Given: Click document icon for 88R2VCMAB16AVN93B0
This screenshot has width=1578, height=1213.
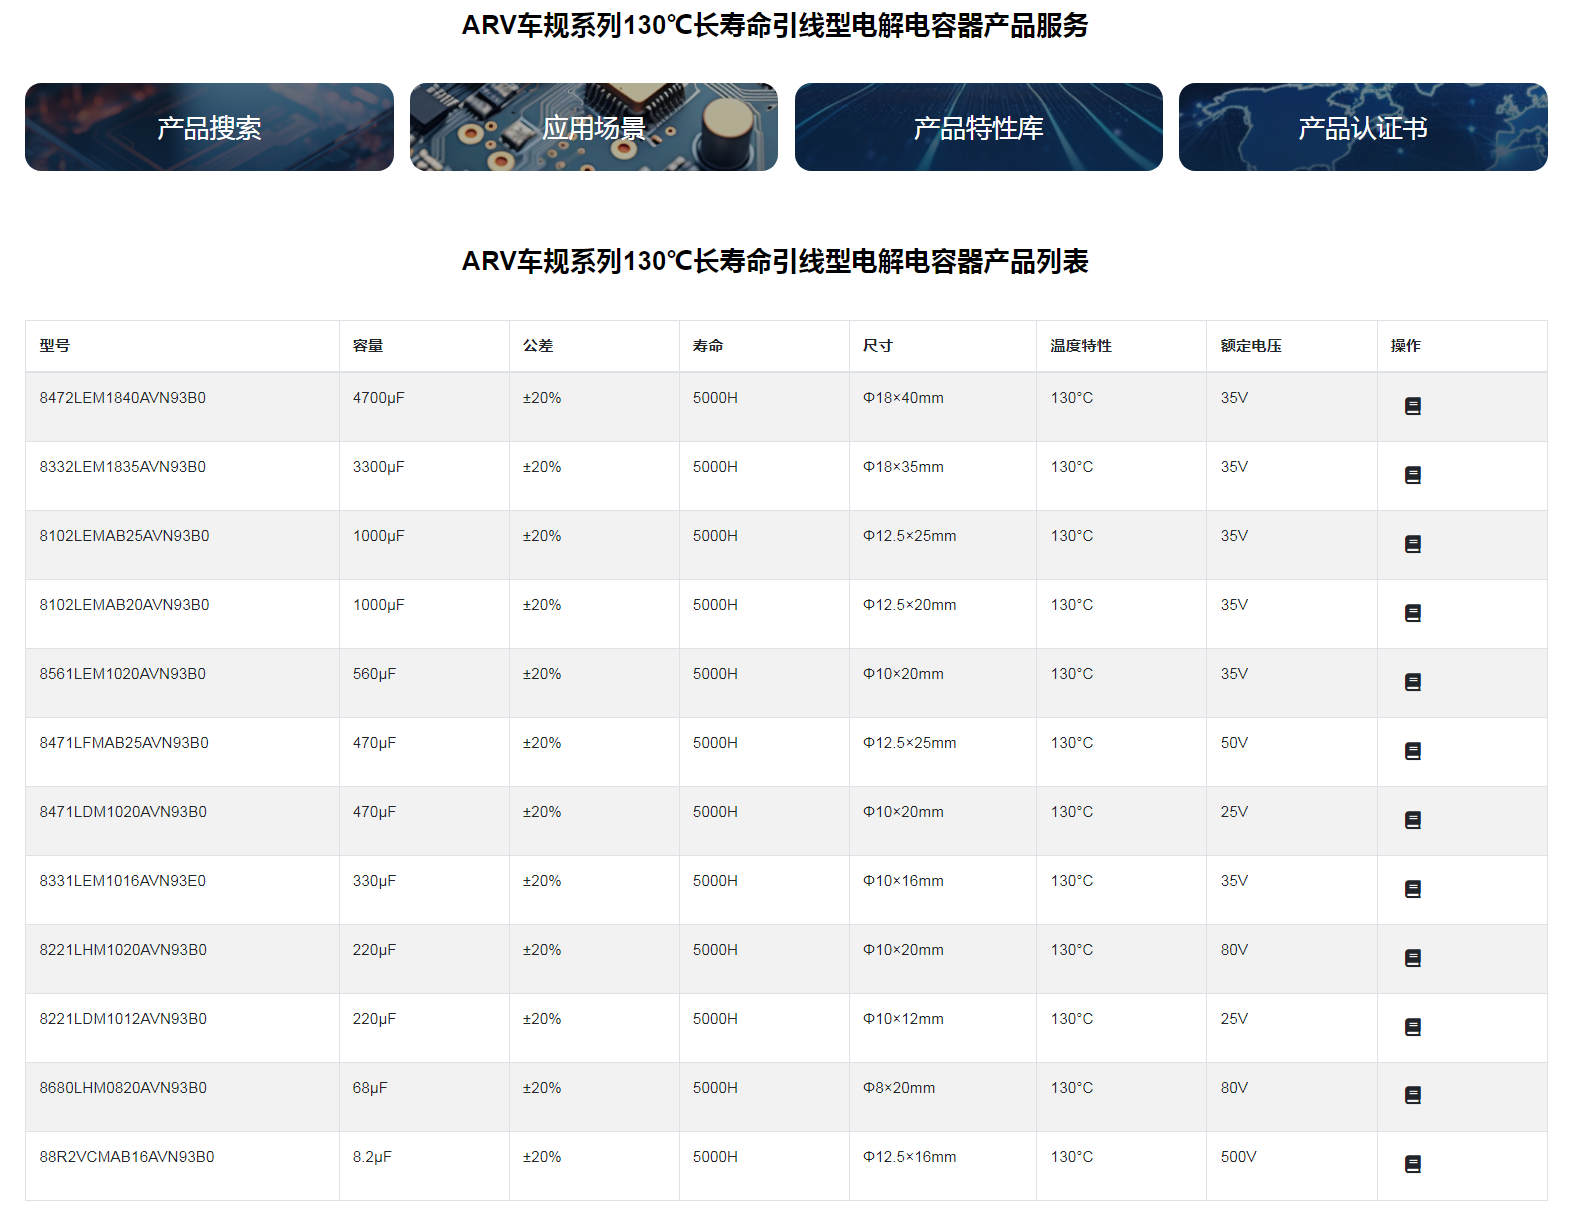Looking at the screenshot, I should [x=1412, y=1164].
